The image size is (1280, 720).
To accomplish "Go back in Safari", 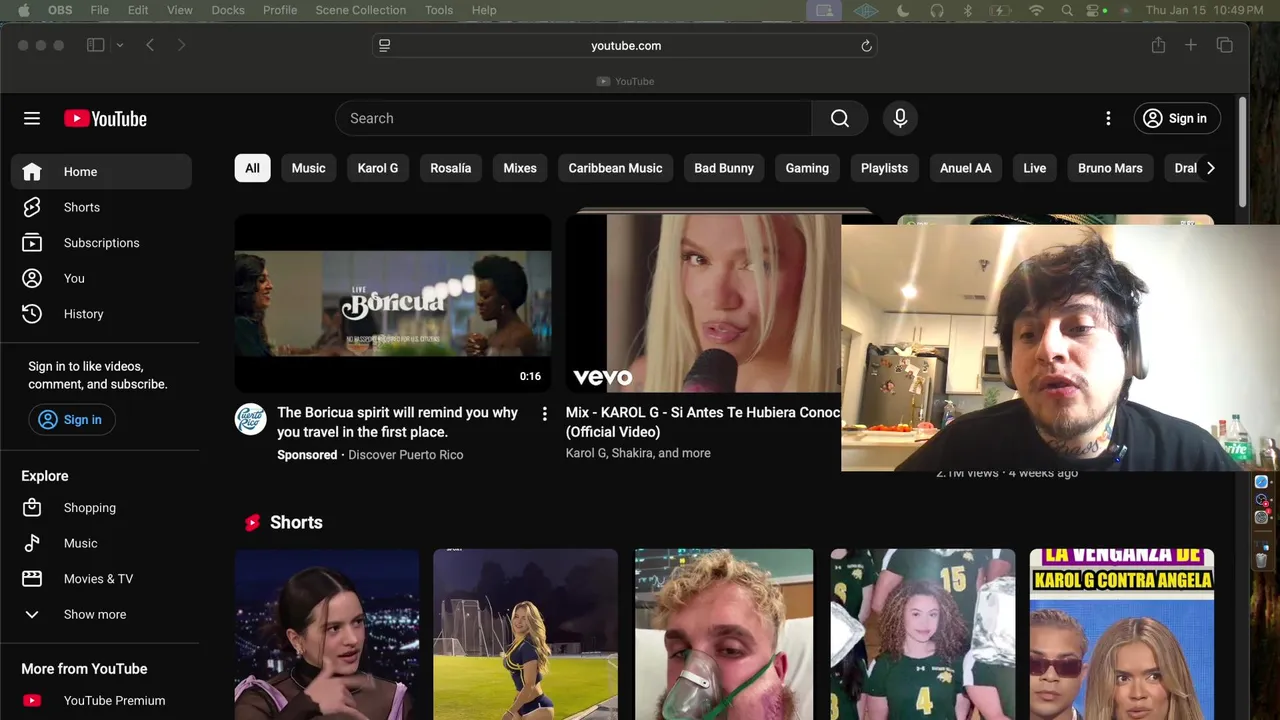I will point(150,45).
